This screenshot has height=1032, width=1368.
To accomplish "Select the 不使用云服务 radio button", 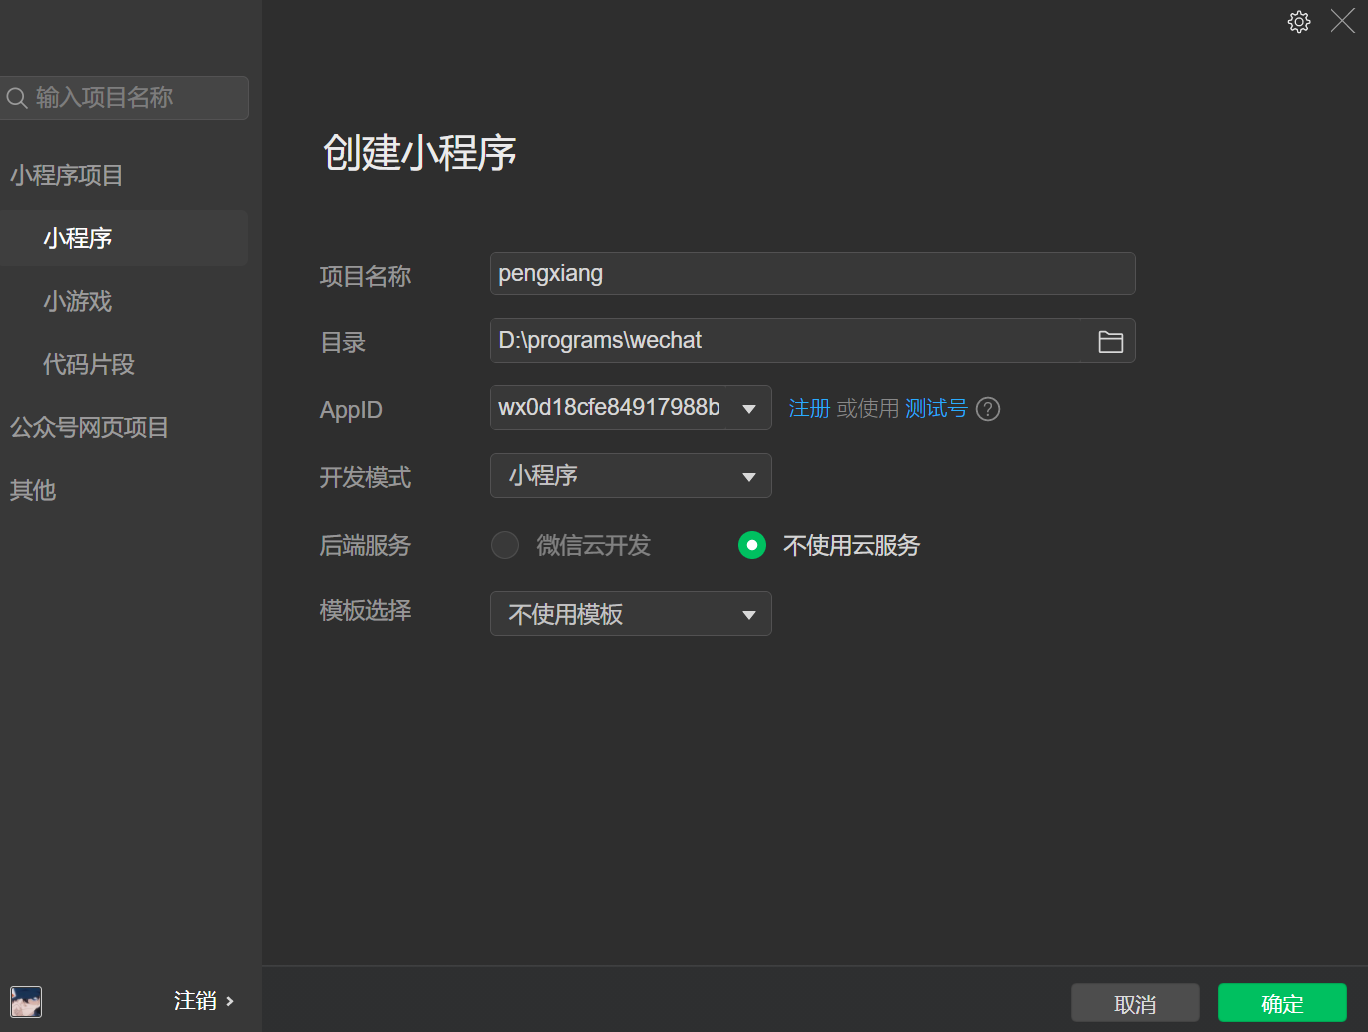I will pos(751,545).
